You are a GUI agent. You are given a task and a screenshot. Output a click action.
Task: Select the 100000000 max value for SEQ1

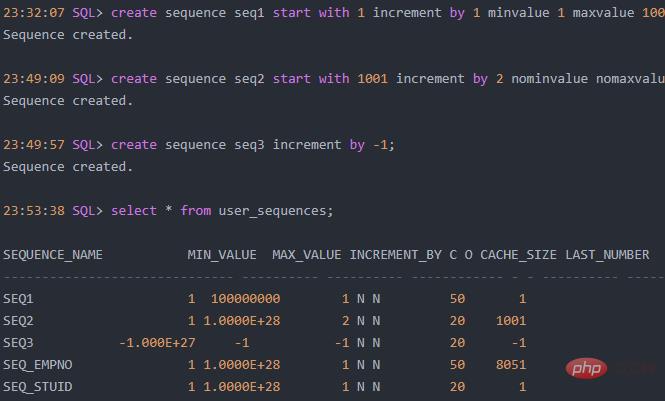[246, 299]
